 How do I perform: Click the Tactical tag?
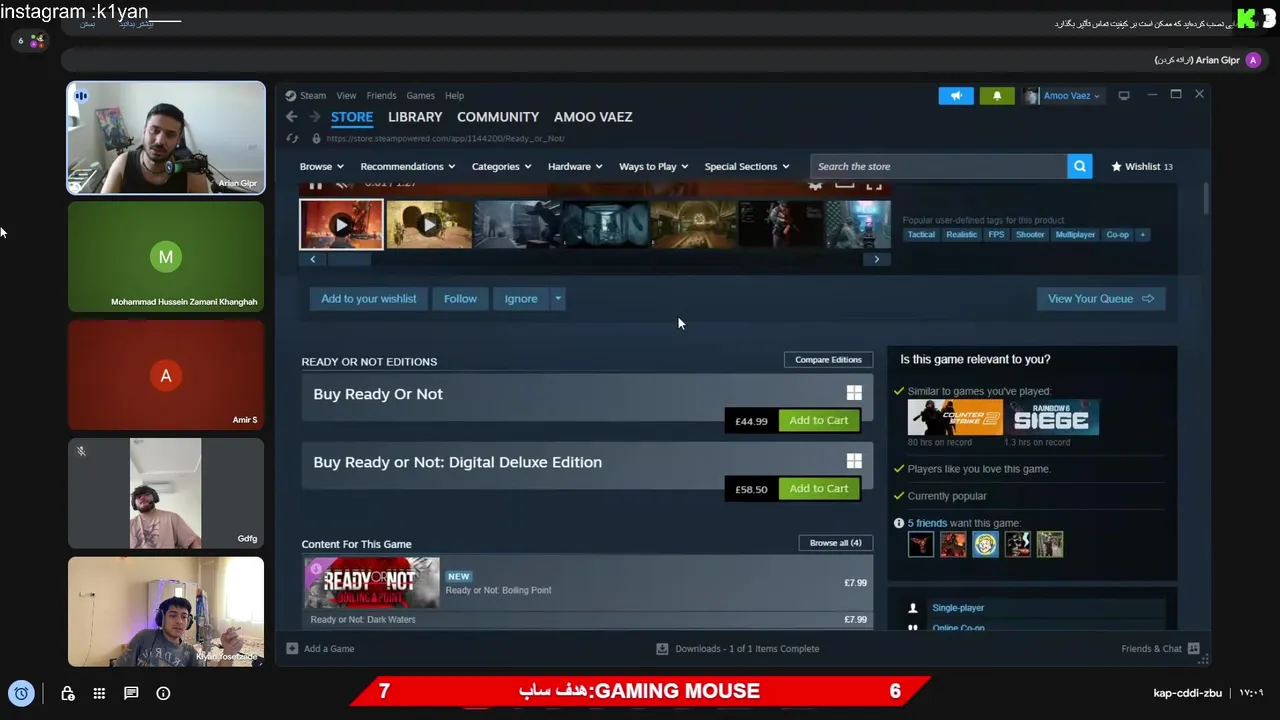[x=921, y=234]
